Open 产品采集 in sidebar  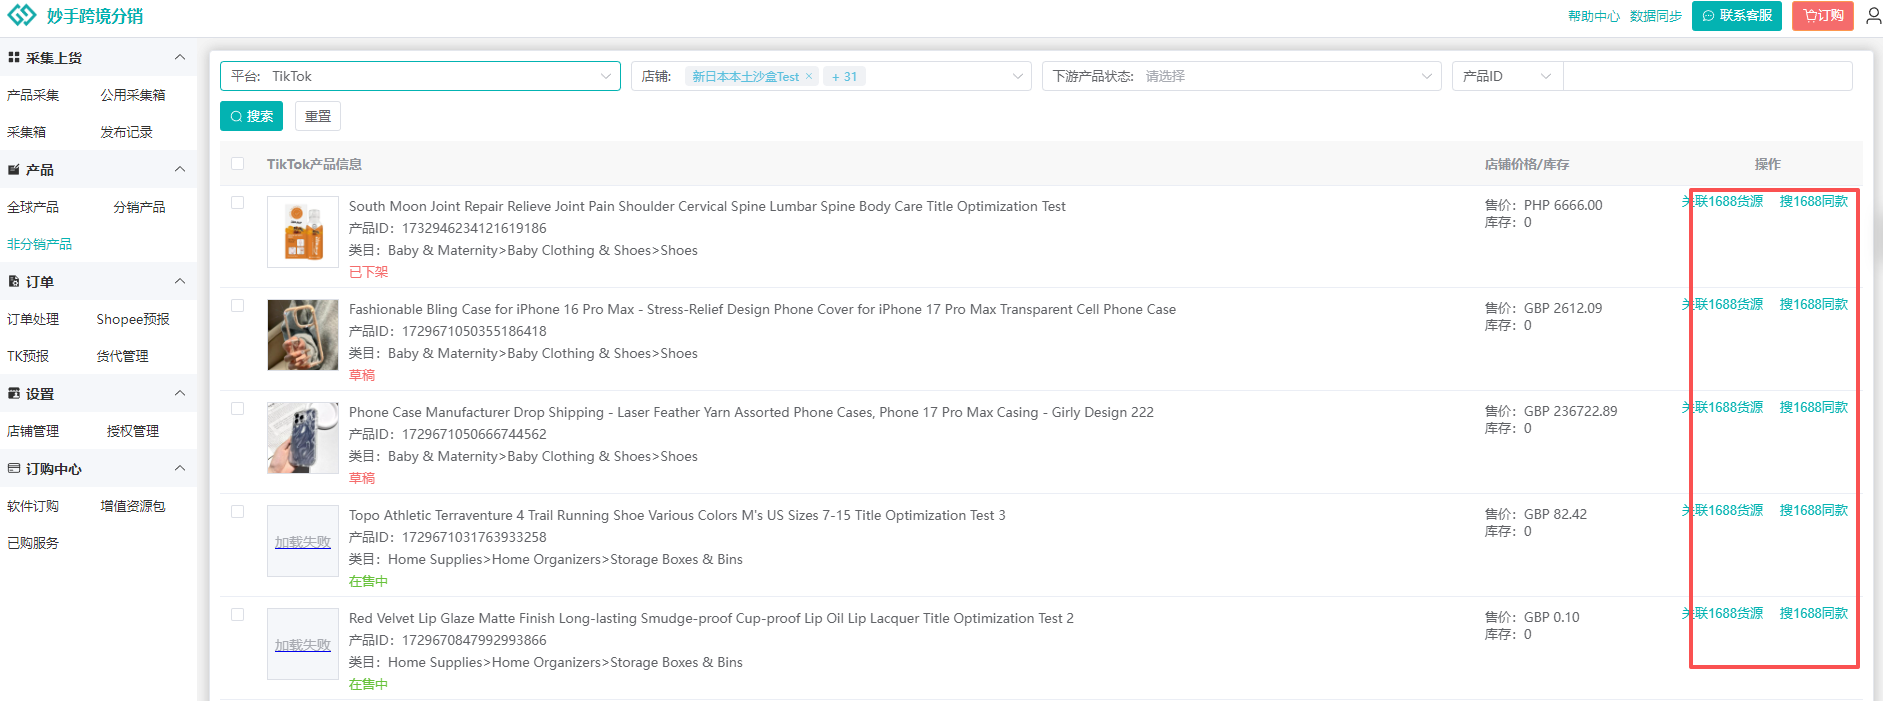pyautogui.click(x=33, y=95)
